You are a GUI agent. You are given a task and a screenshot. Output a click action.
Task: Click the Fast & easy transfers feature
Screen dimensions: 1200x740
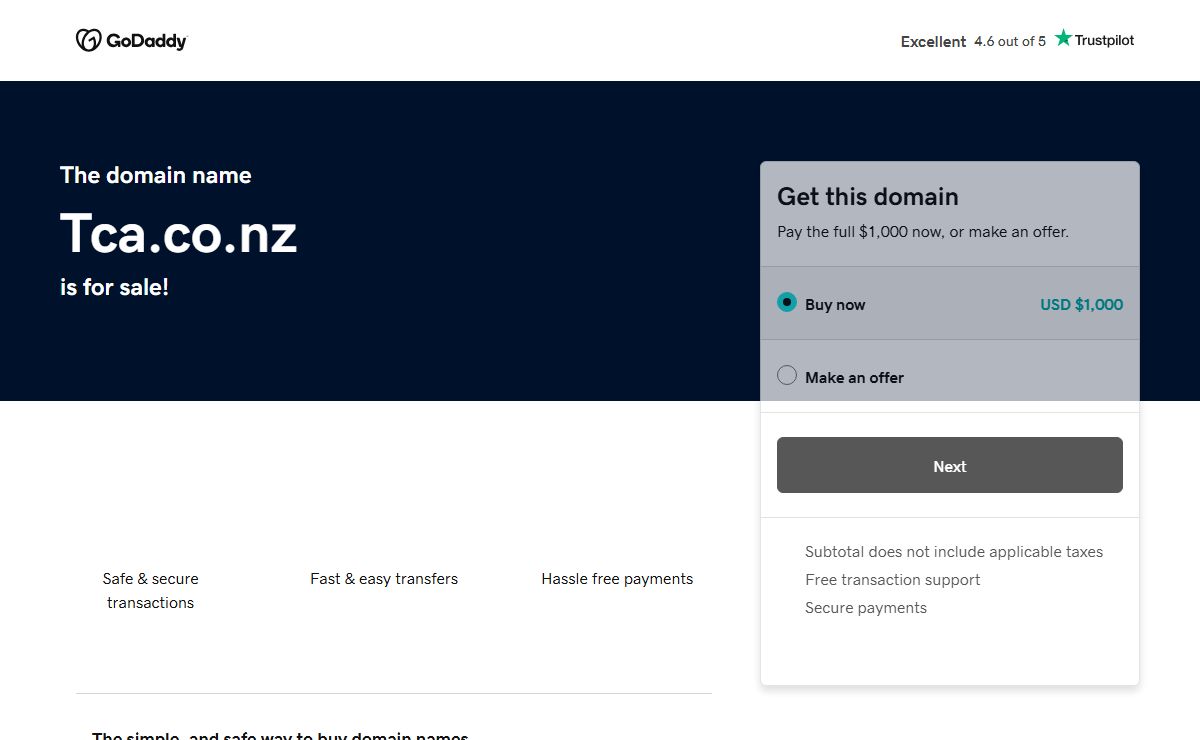click(384, 579)
